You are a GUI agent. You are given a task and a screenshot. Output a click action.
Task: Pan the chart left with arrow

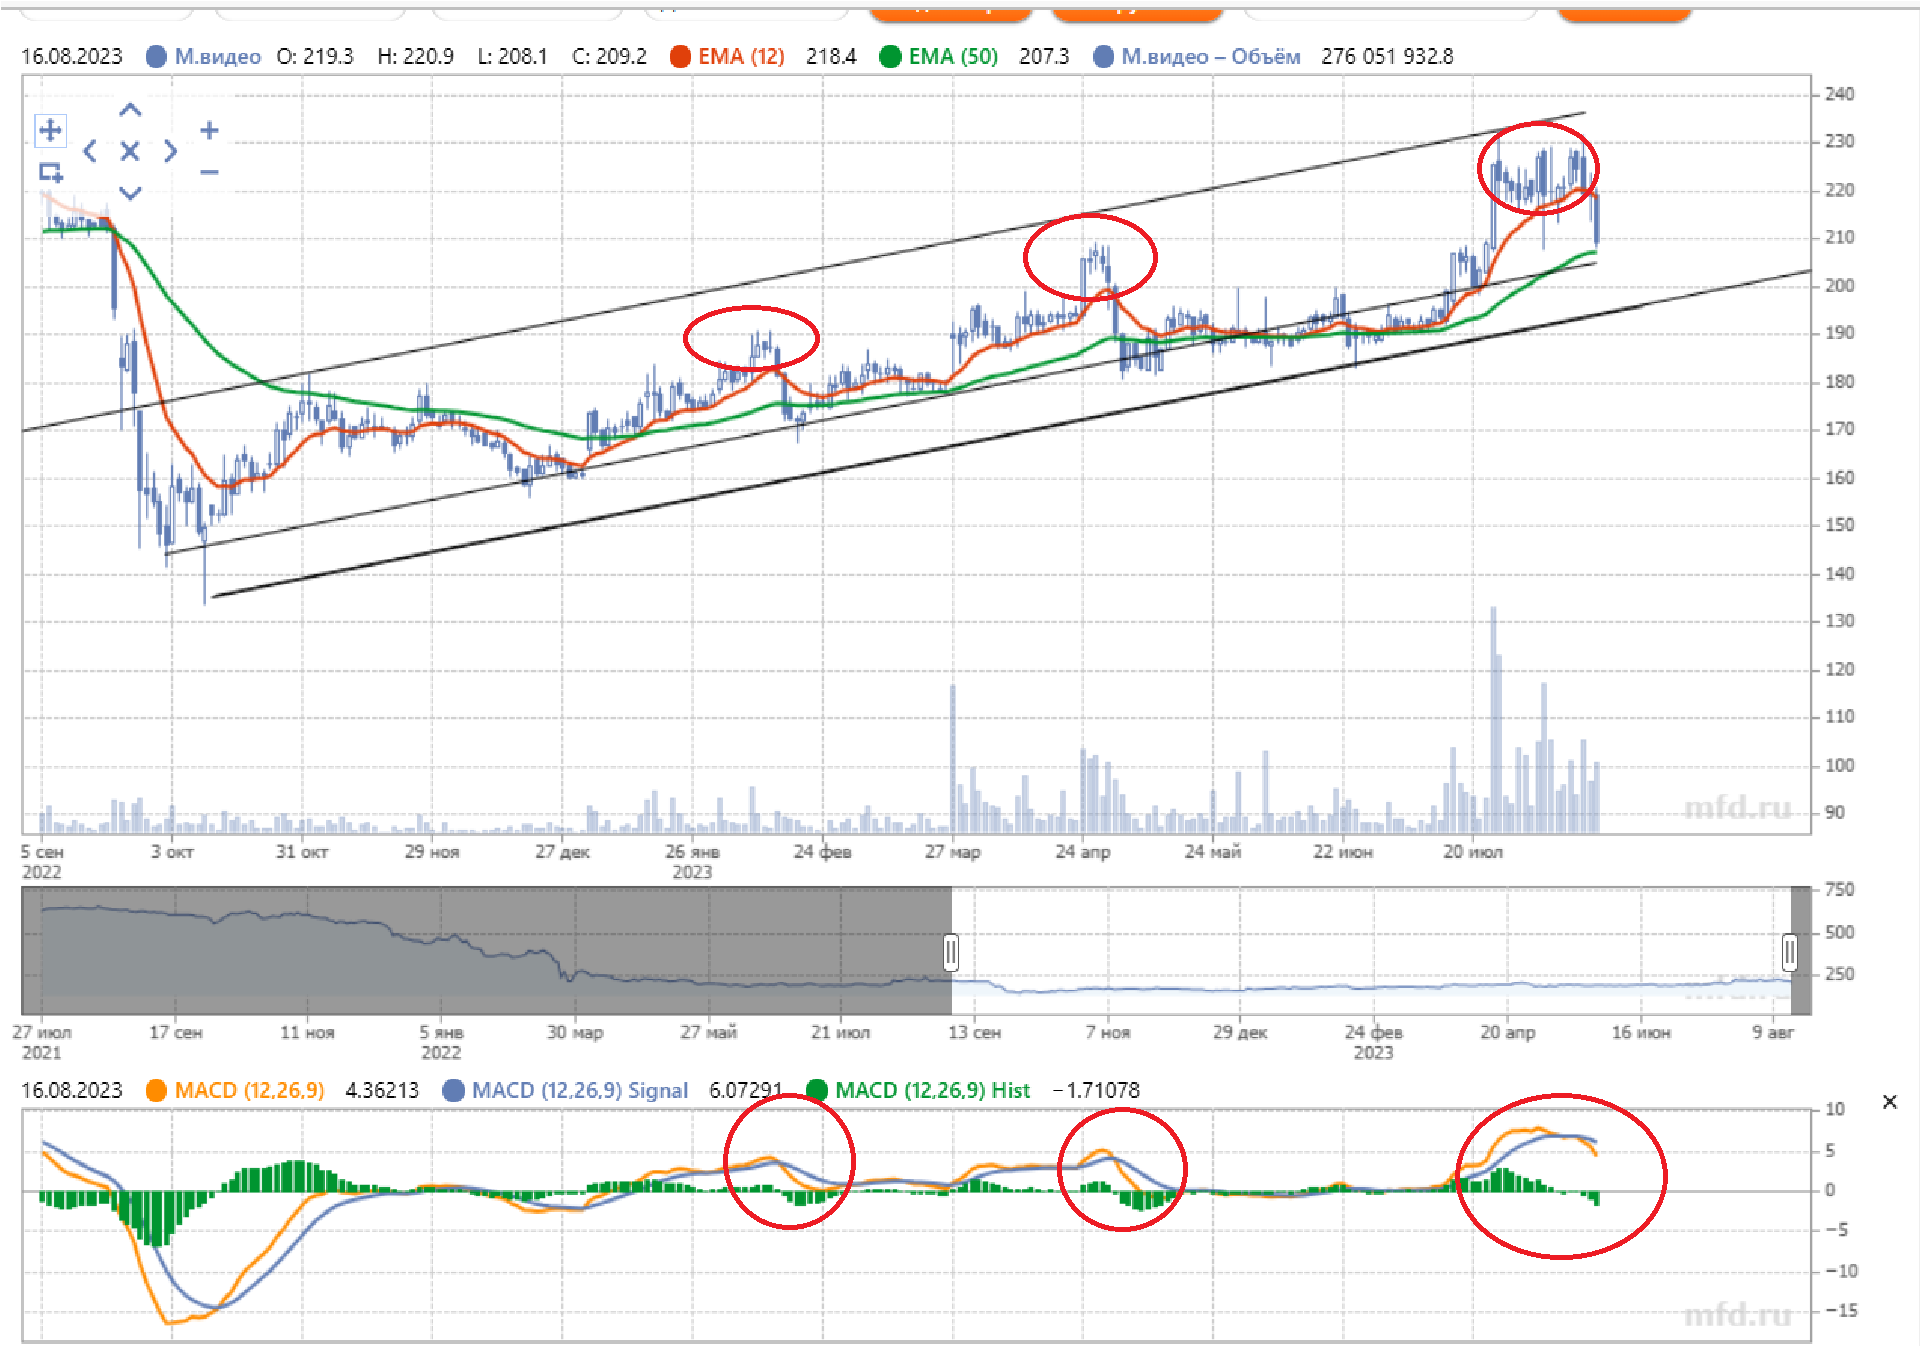(x=90, y=151)
